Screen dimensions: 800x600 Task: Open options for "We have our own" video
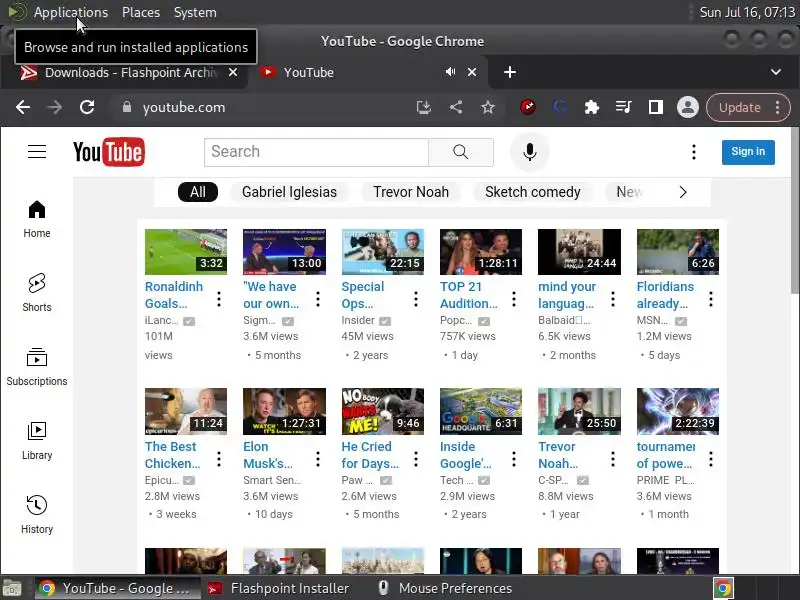(x=317, y=299)
